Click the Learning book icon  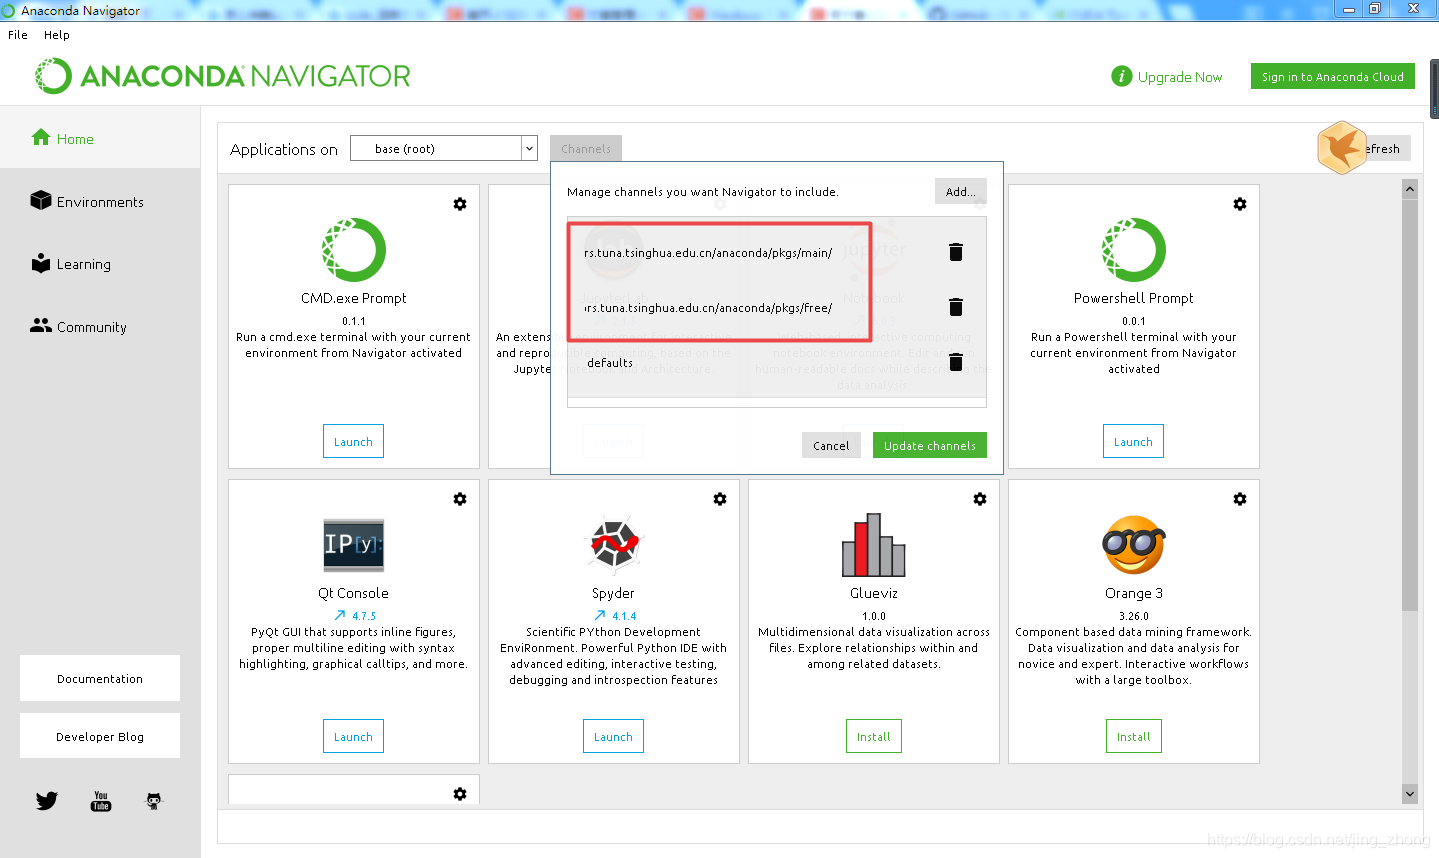(41, 263)
